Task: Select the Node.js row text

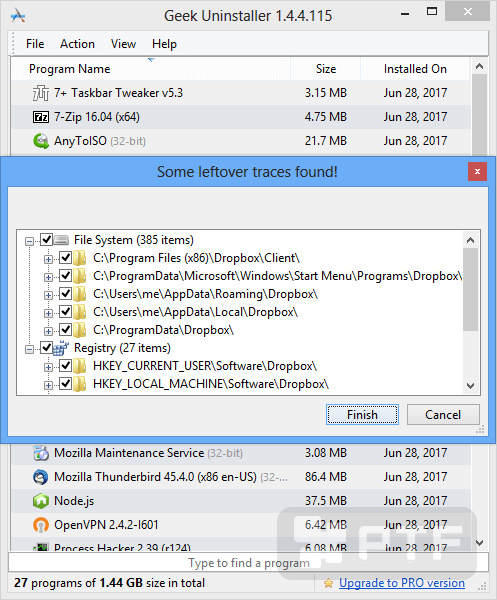Action: [74, 501]
